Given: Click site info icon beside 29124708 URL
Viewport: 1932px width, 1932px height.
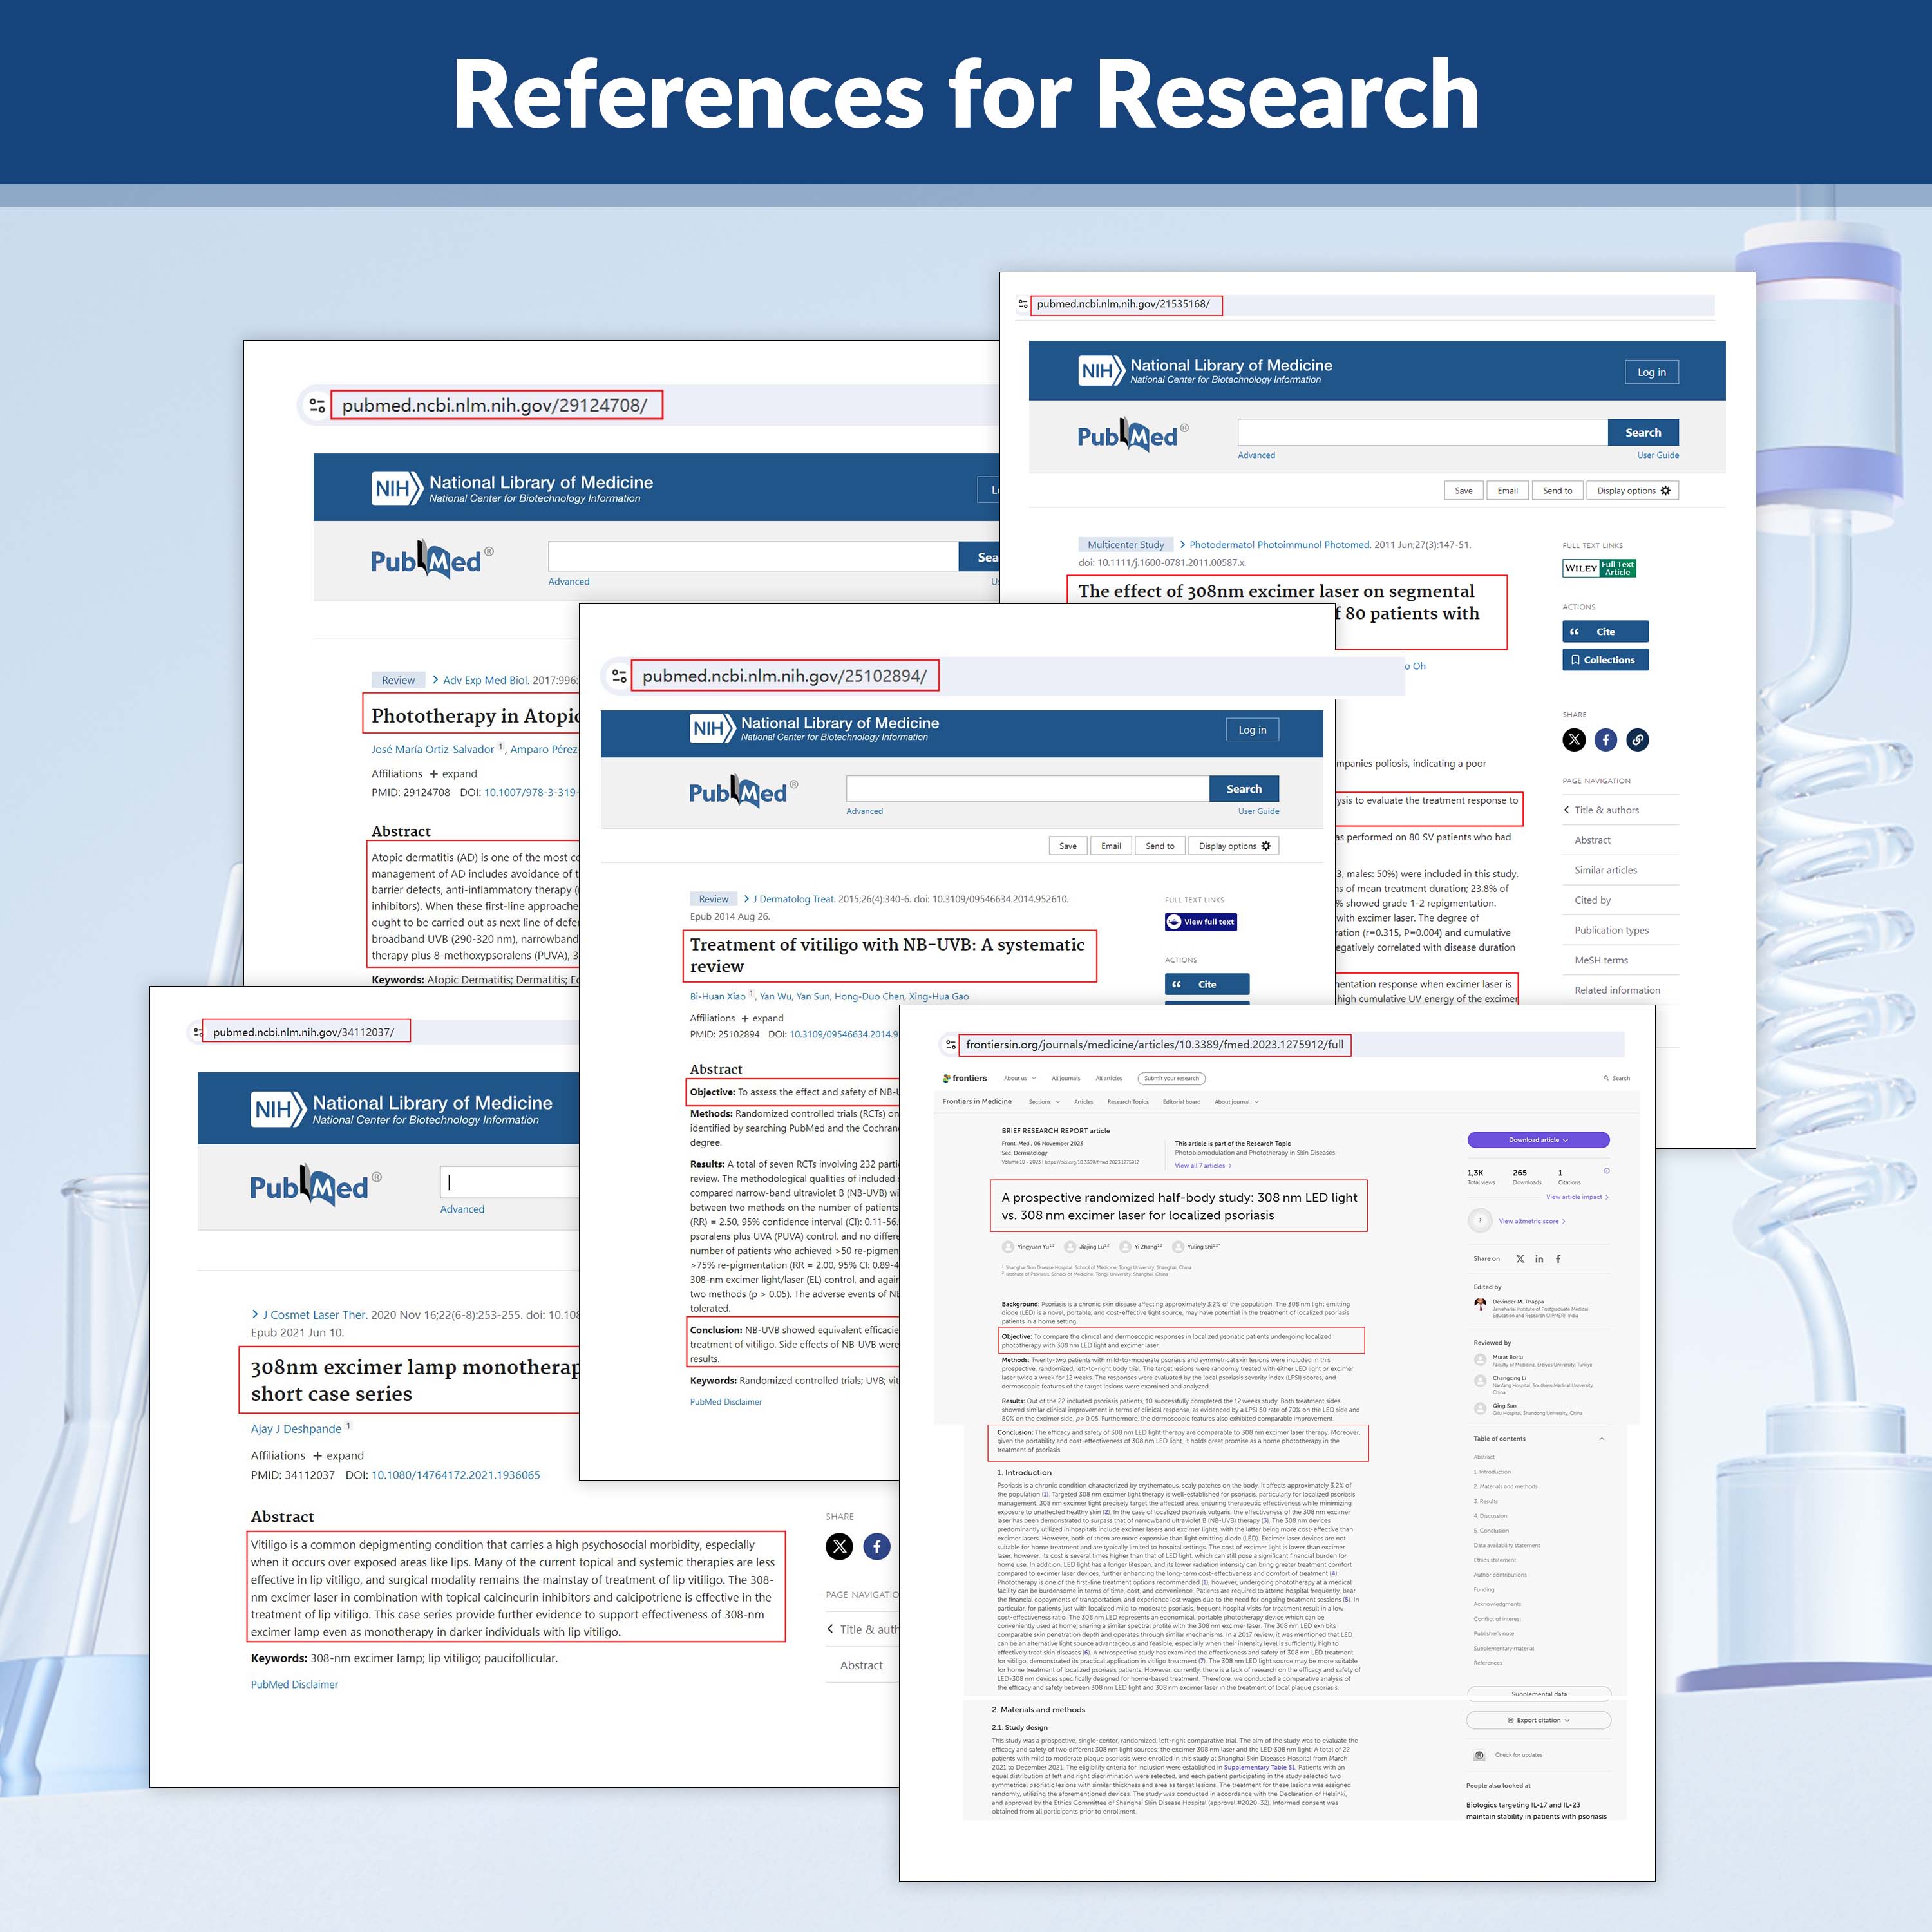Looking at the screenshot, I should pos(317,406).
